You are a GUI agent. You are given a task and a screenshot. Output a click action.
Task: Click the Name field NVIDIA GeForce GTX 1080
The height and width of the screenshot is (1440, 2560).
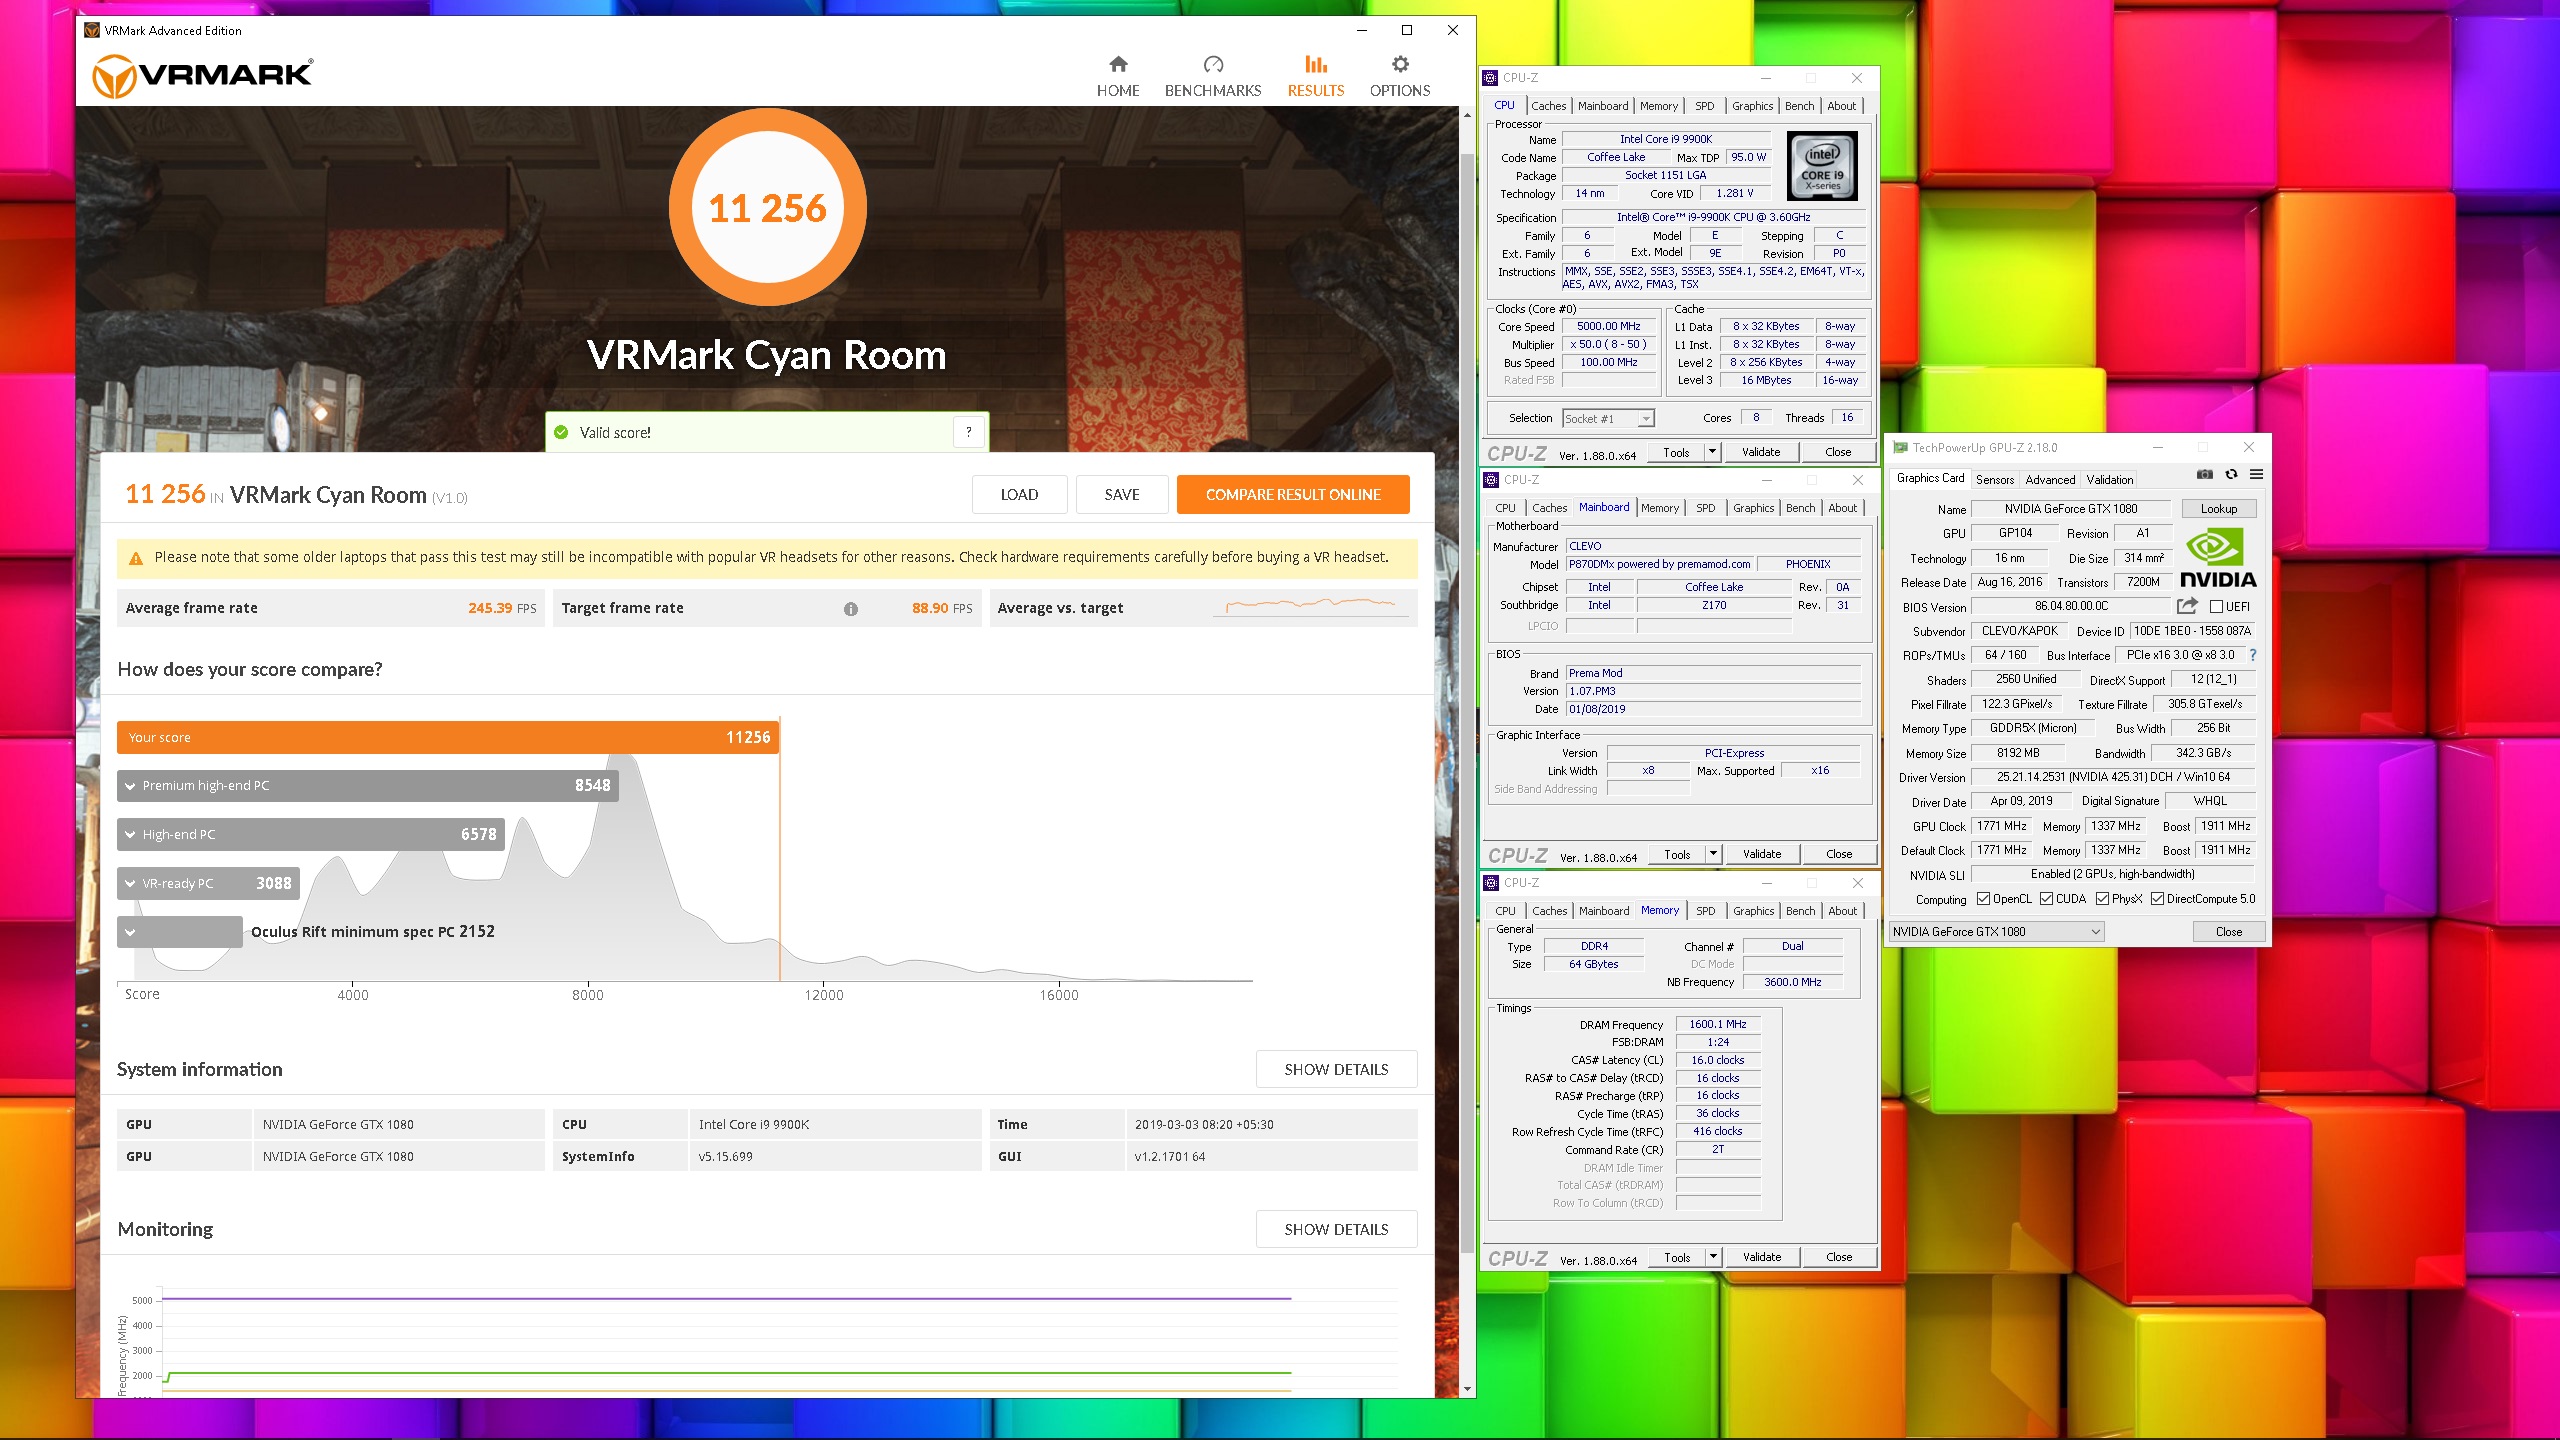tap(2070, 509)
